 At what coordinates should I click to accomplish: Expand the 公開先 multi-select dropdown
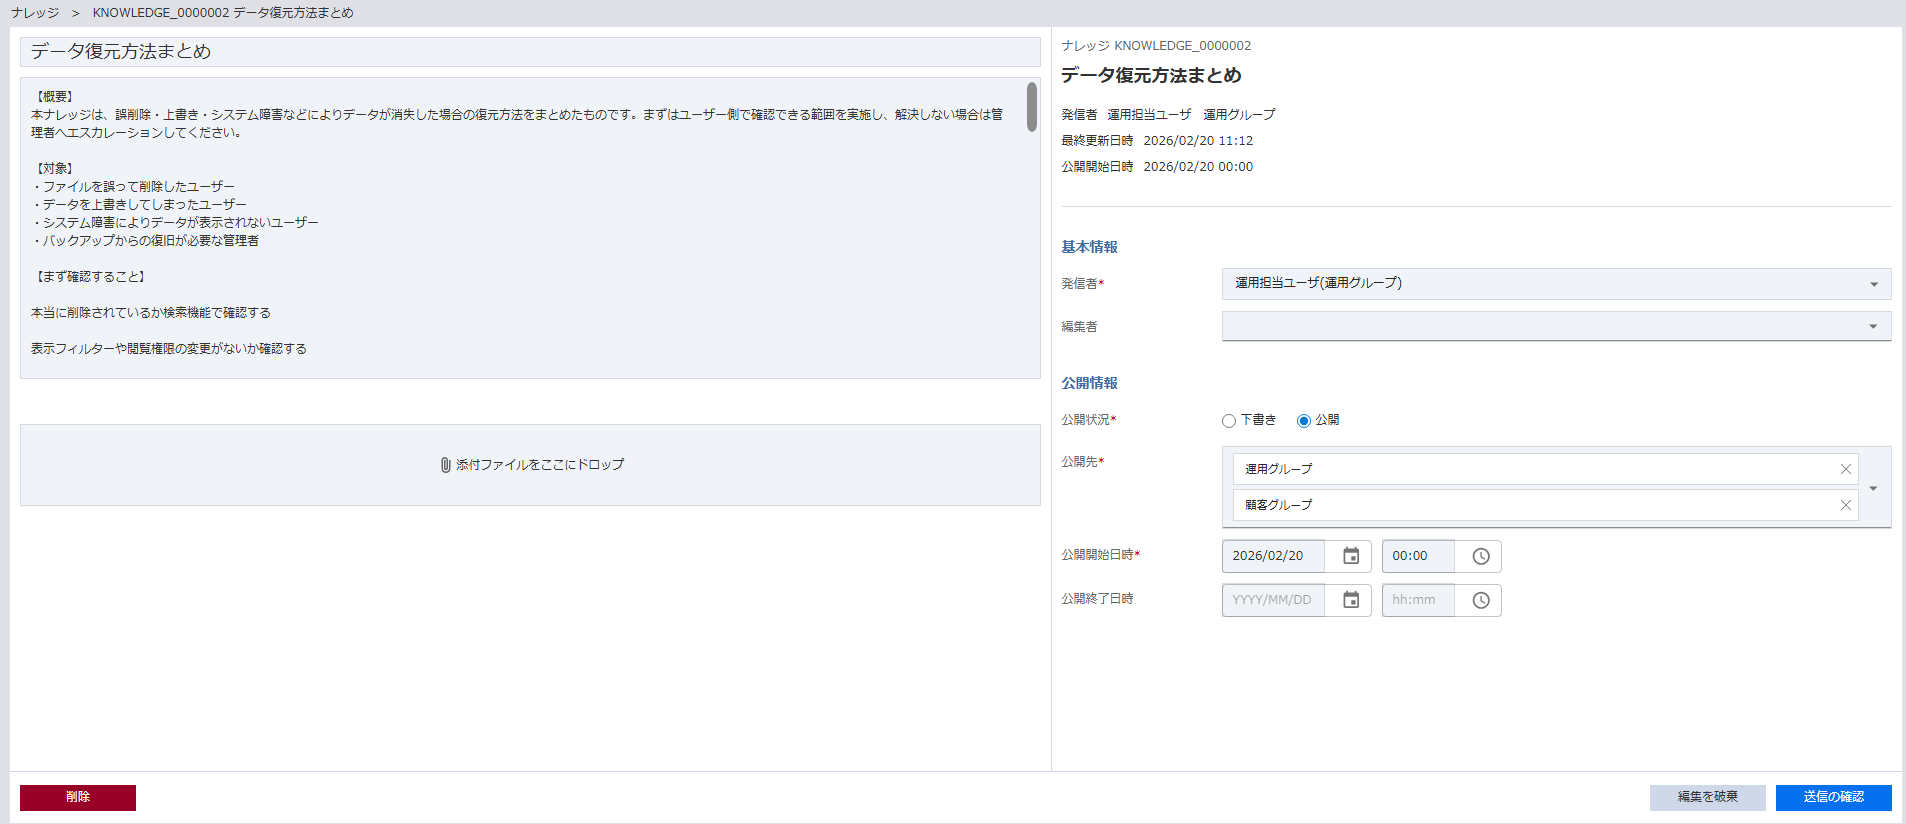(x=1873, y=488)
